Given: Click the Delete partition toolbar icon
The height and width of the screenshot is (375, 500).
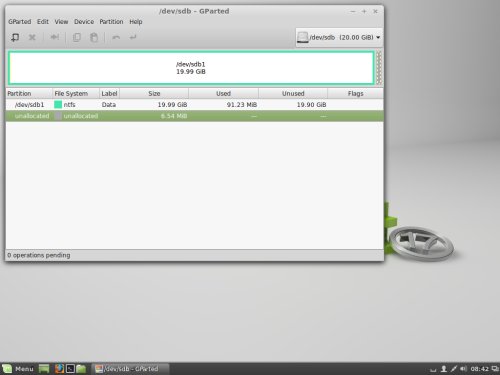Looking at the screenshot, I should click(x=32, y=37).
